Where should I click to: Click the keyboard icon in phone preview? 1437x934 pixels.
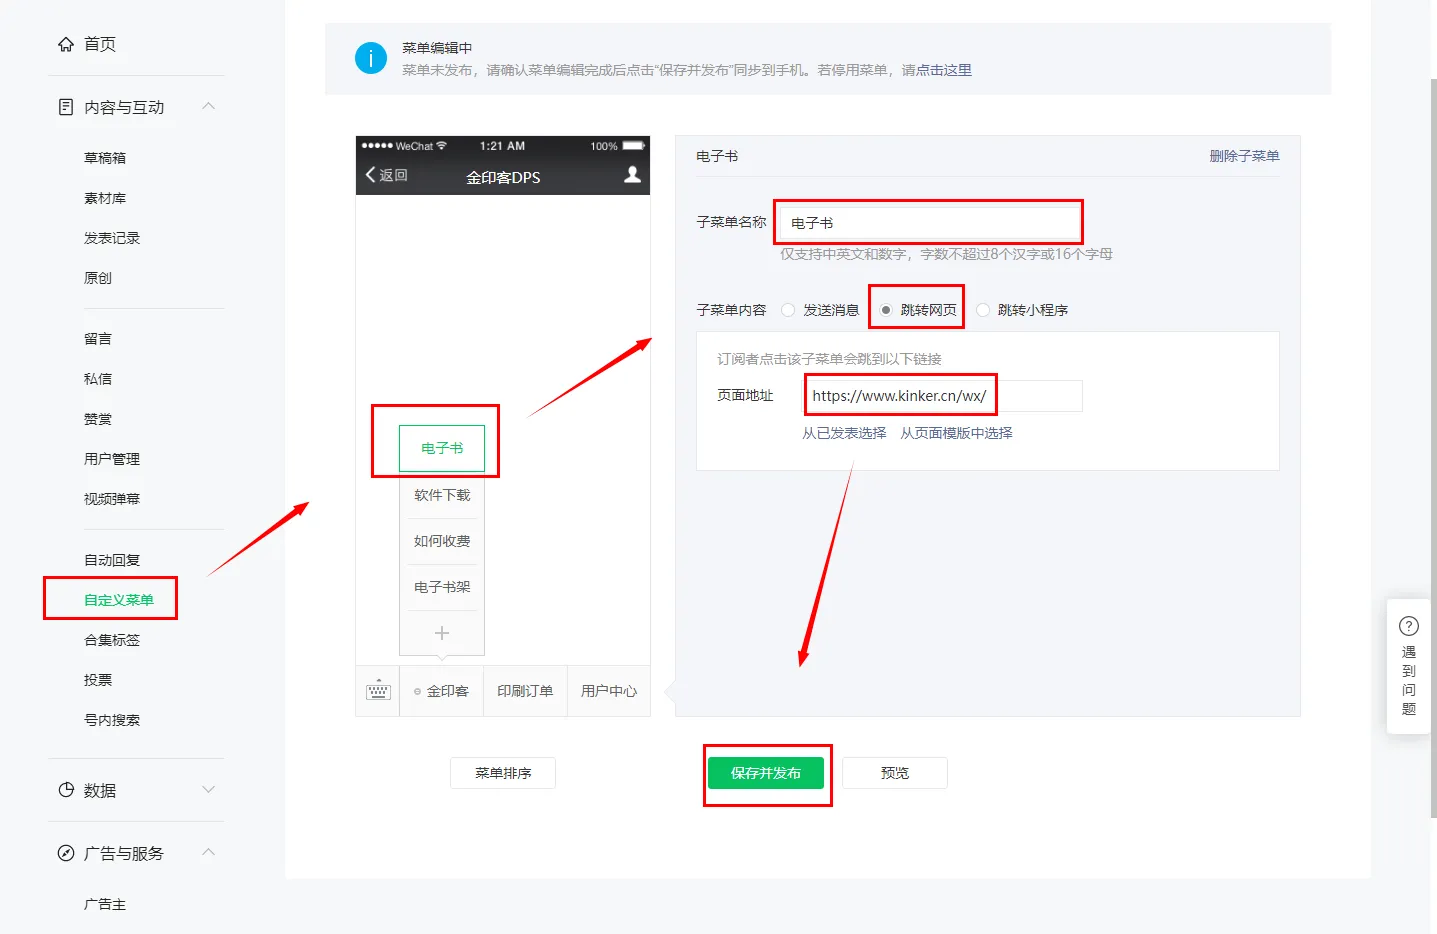click(x=378, y=691)
